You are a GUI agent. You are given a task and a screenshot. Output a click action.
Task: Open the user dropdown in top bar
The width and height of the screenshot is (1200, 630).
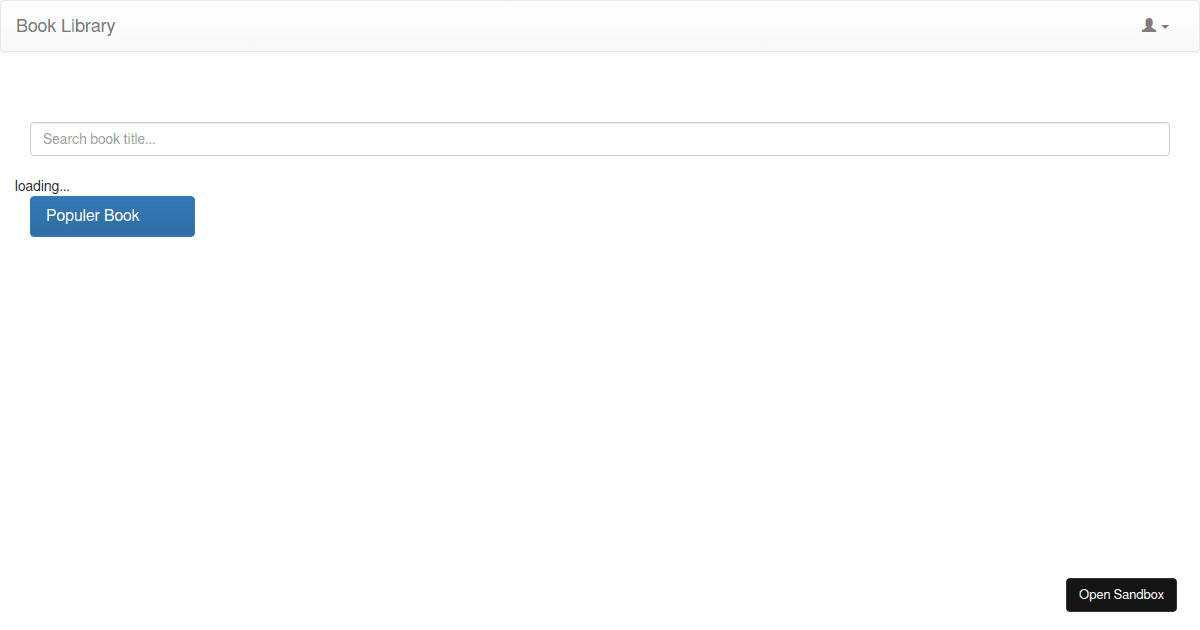pos(1155,26)
